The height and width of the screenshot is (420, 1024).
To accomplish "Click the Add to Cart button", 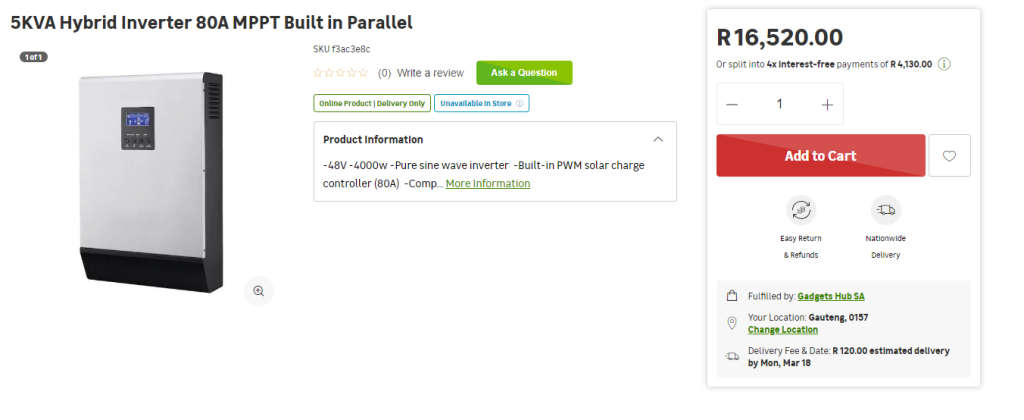I will [x=820, y=156].
